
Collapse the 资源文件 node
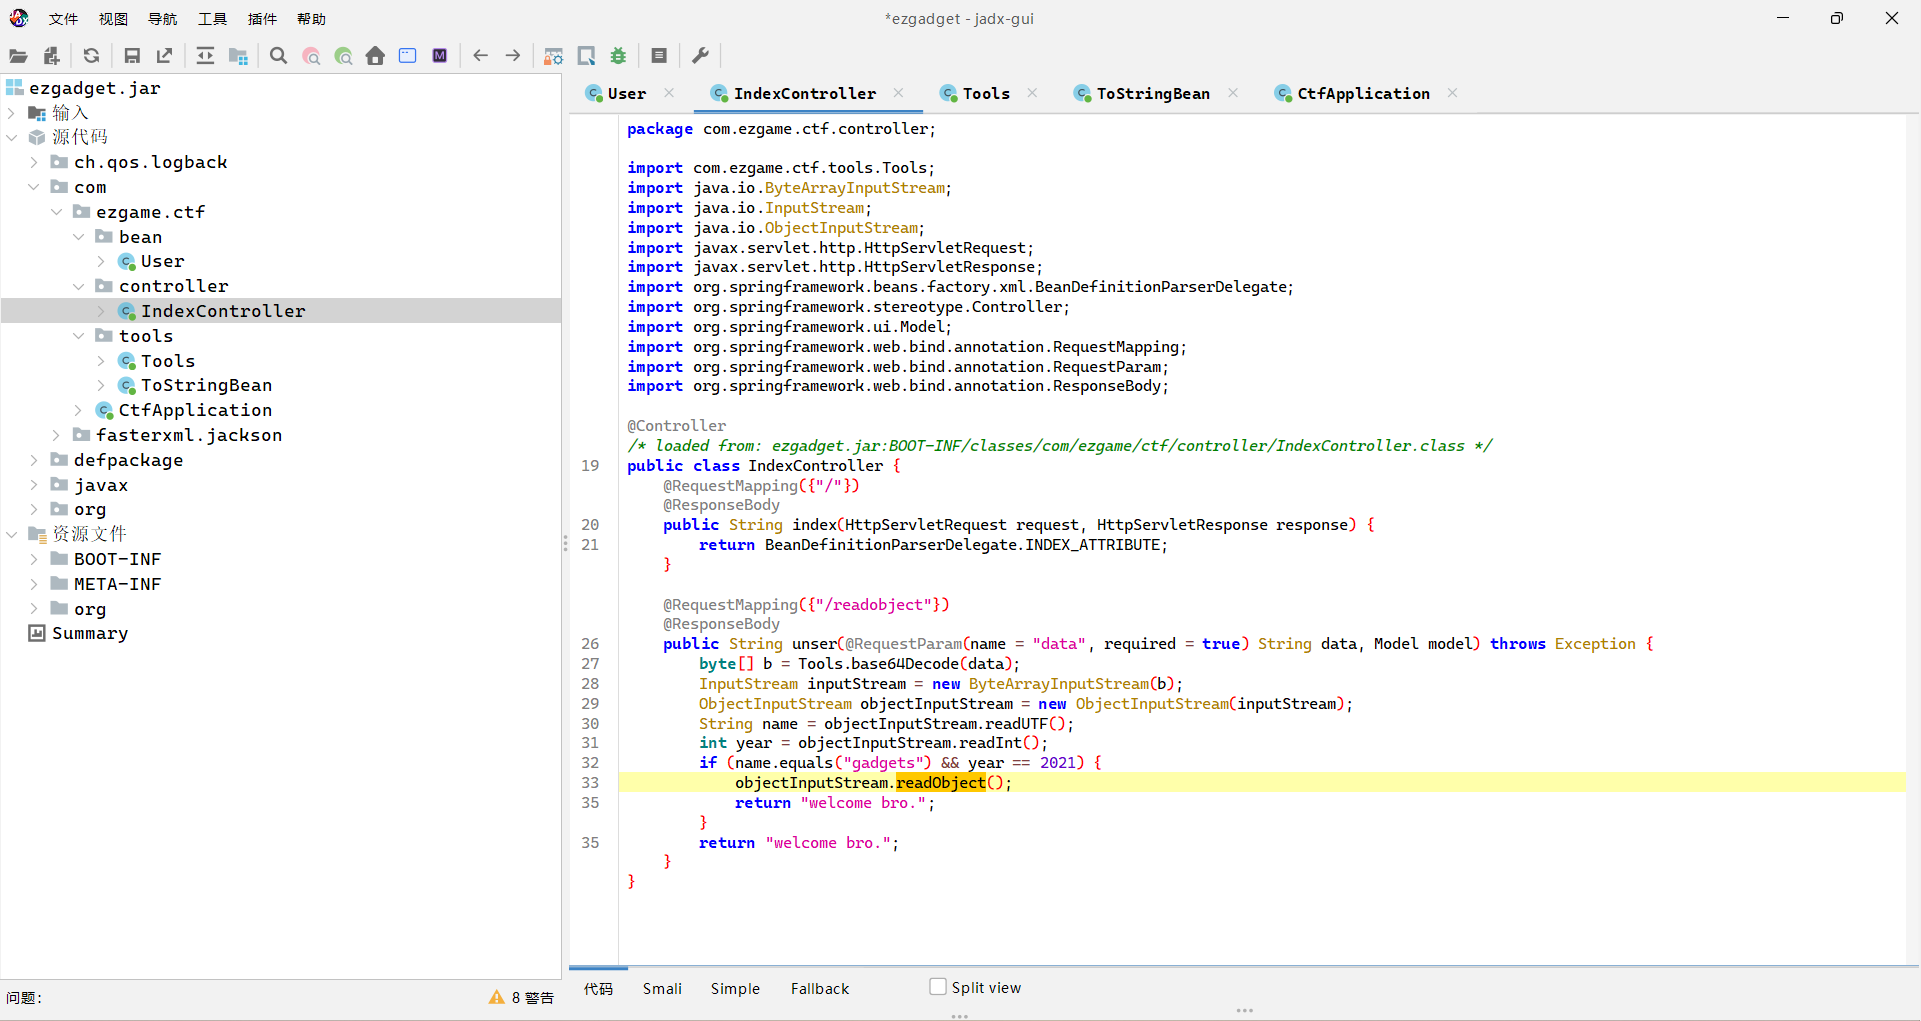[12, 534]
